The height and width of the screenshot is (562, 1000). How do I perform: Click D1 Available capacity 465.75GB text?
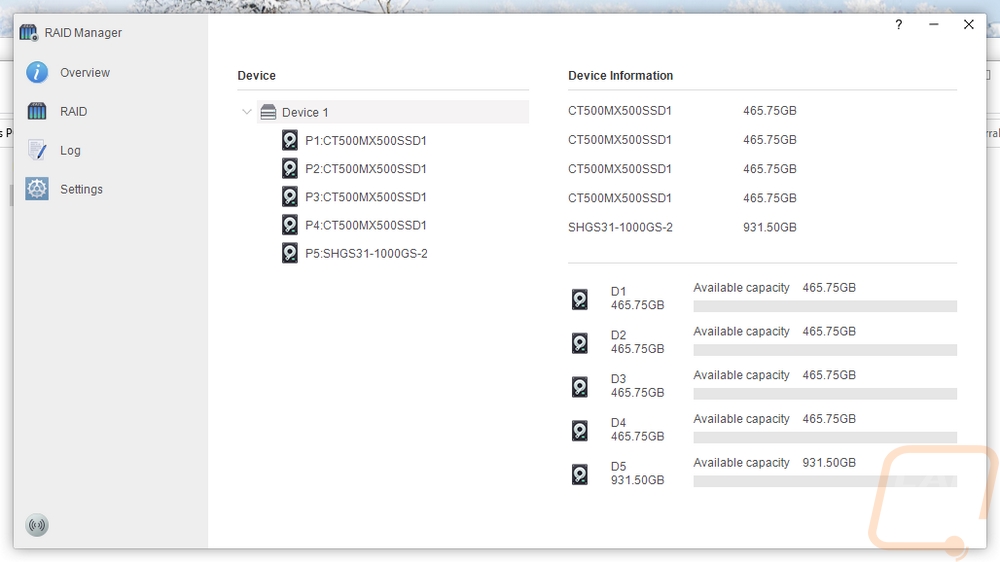774,288
